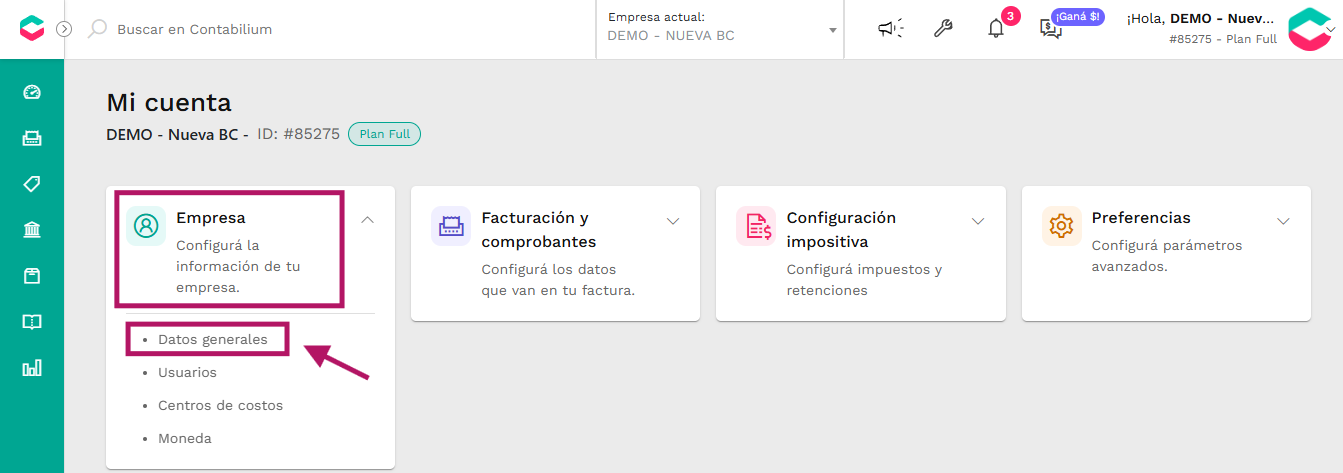
Task: Click the ¡Ganá $! referral chat icon
Action: point(1051,29)
